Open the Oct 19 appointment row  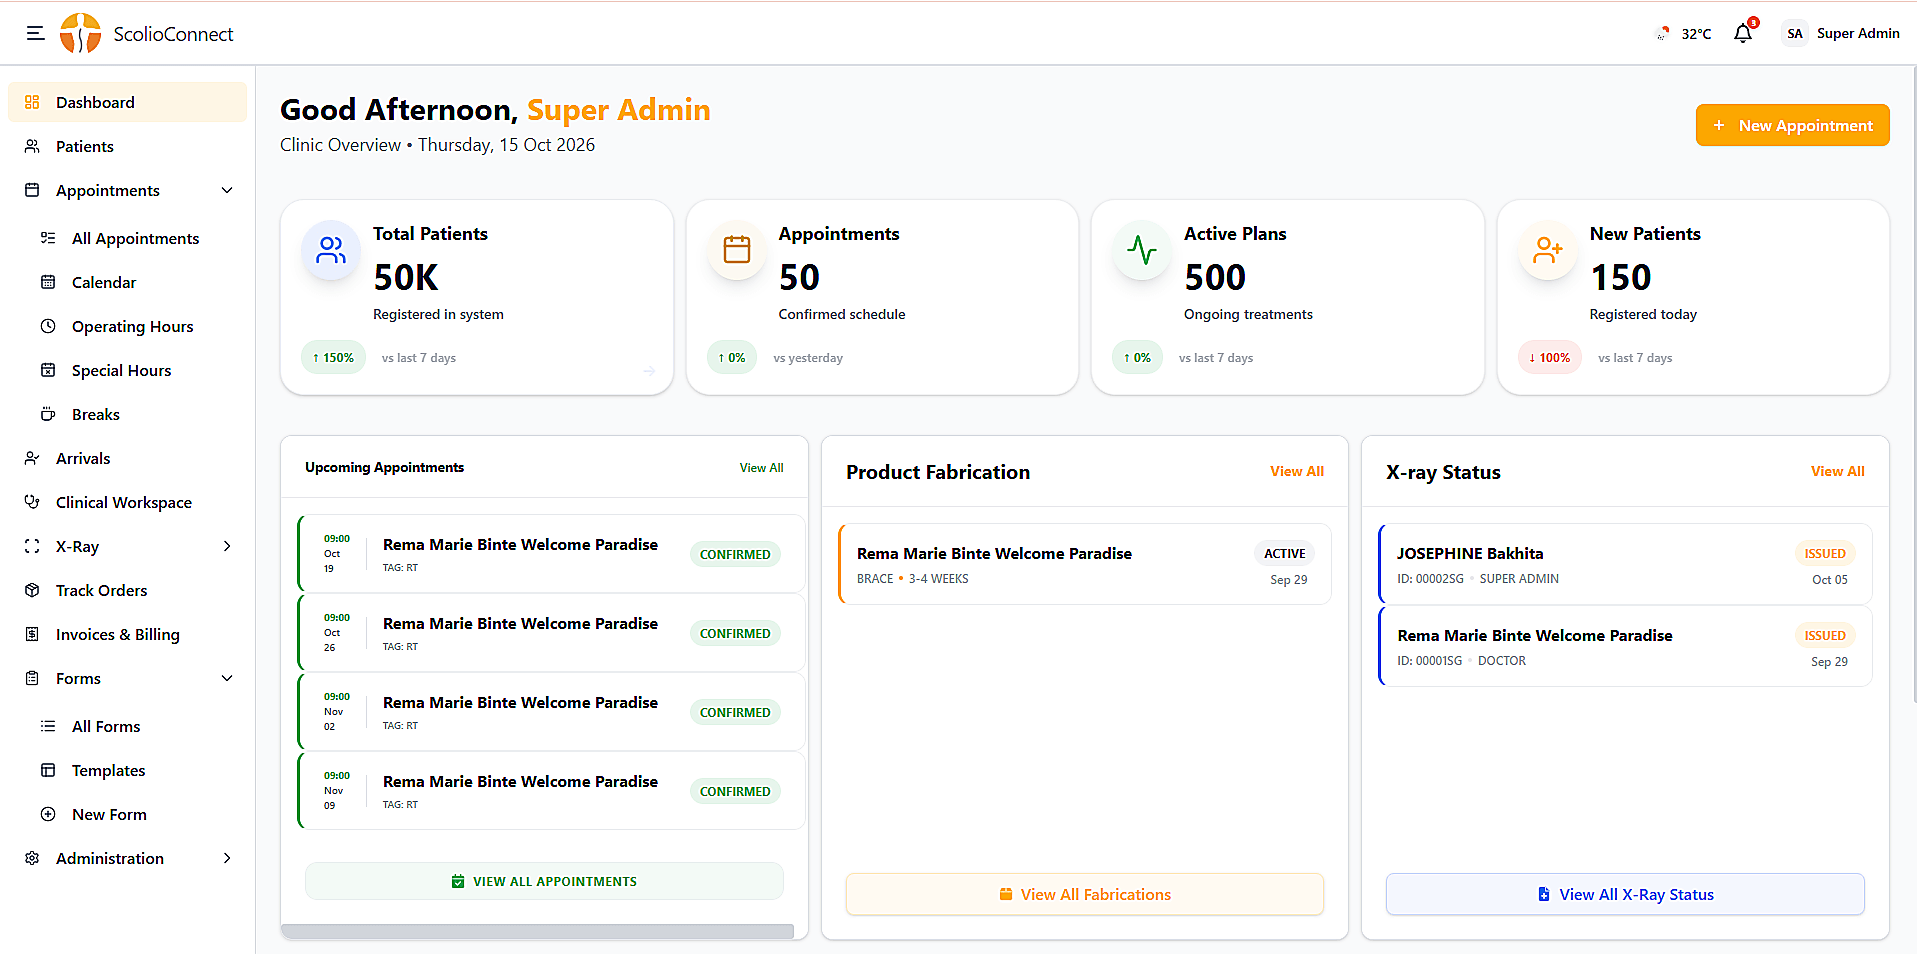(x=551, y=553)
